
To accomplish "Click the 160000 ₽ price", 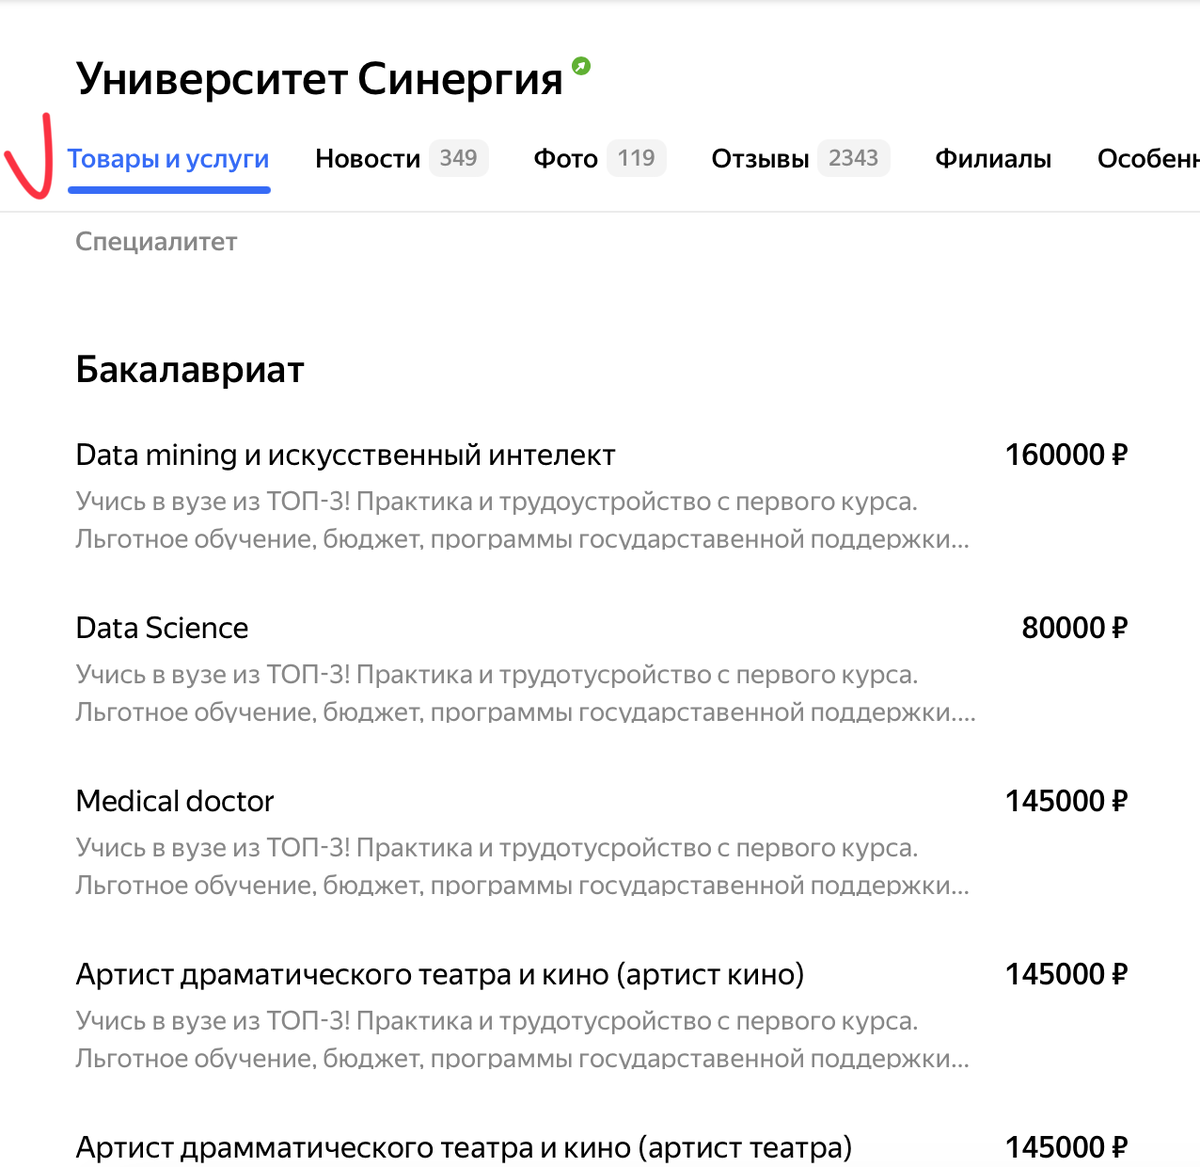I will [x=1066, y=455].
